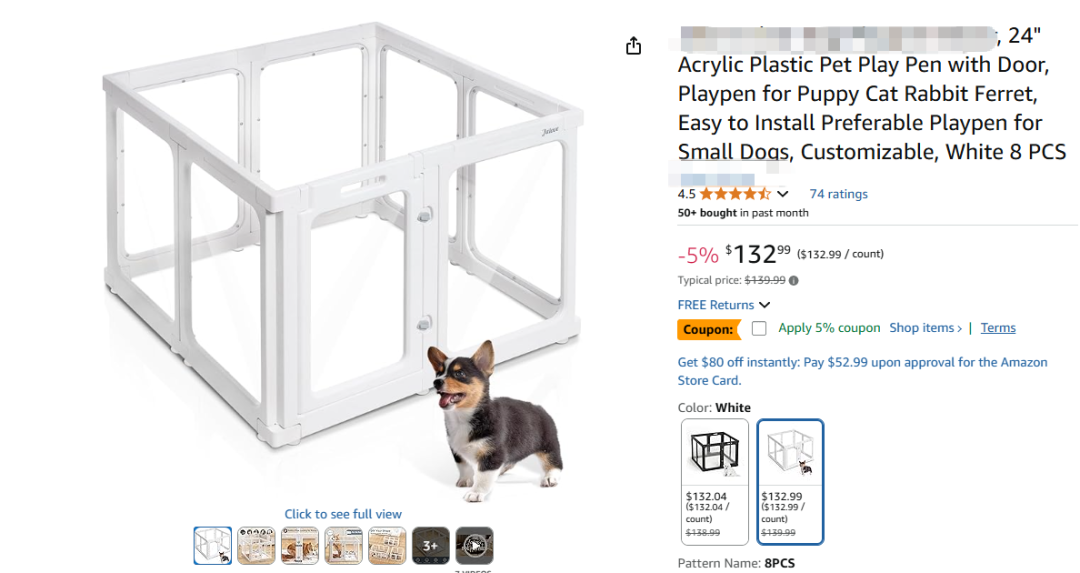Select the second product image thumbnail
The image size is (1080, 573).
tap(257, 546)
